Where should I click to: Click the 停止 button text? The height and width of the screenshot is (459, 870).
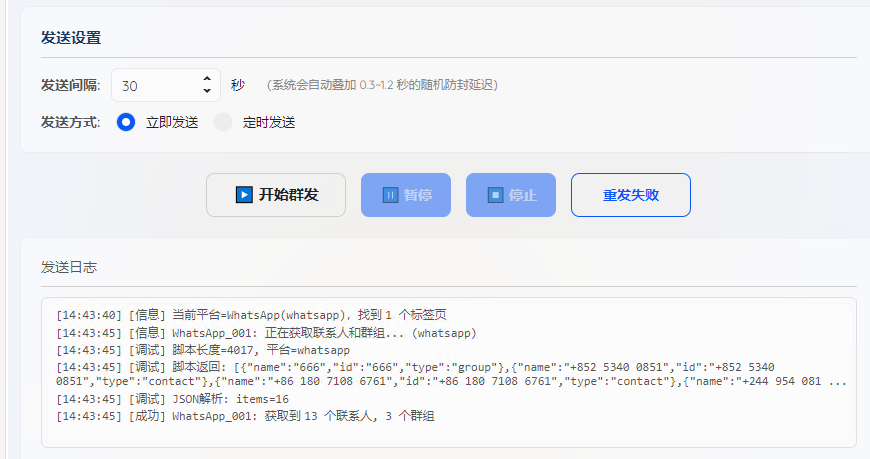pos(523,195)
